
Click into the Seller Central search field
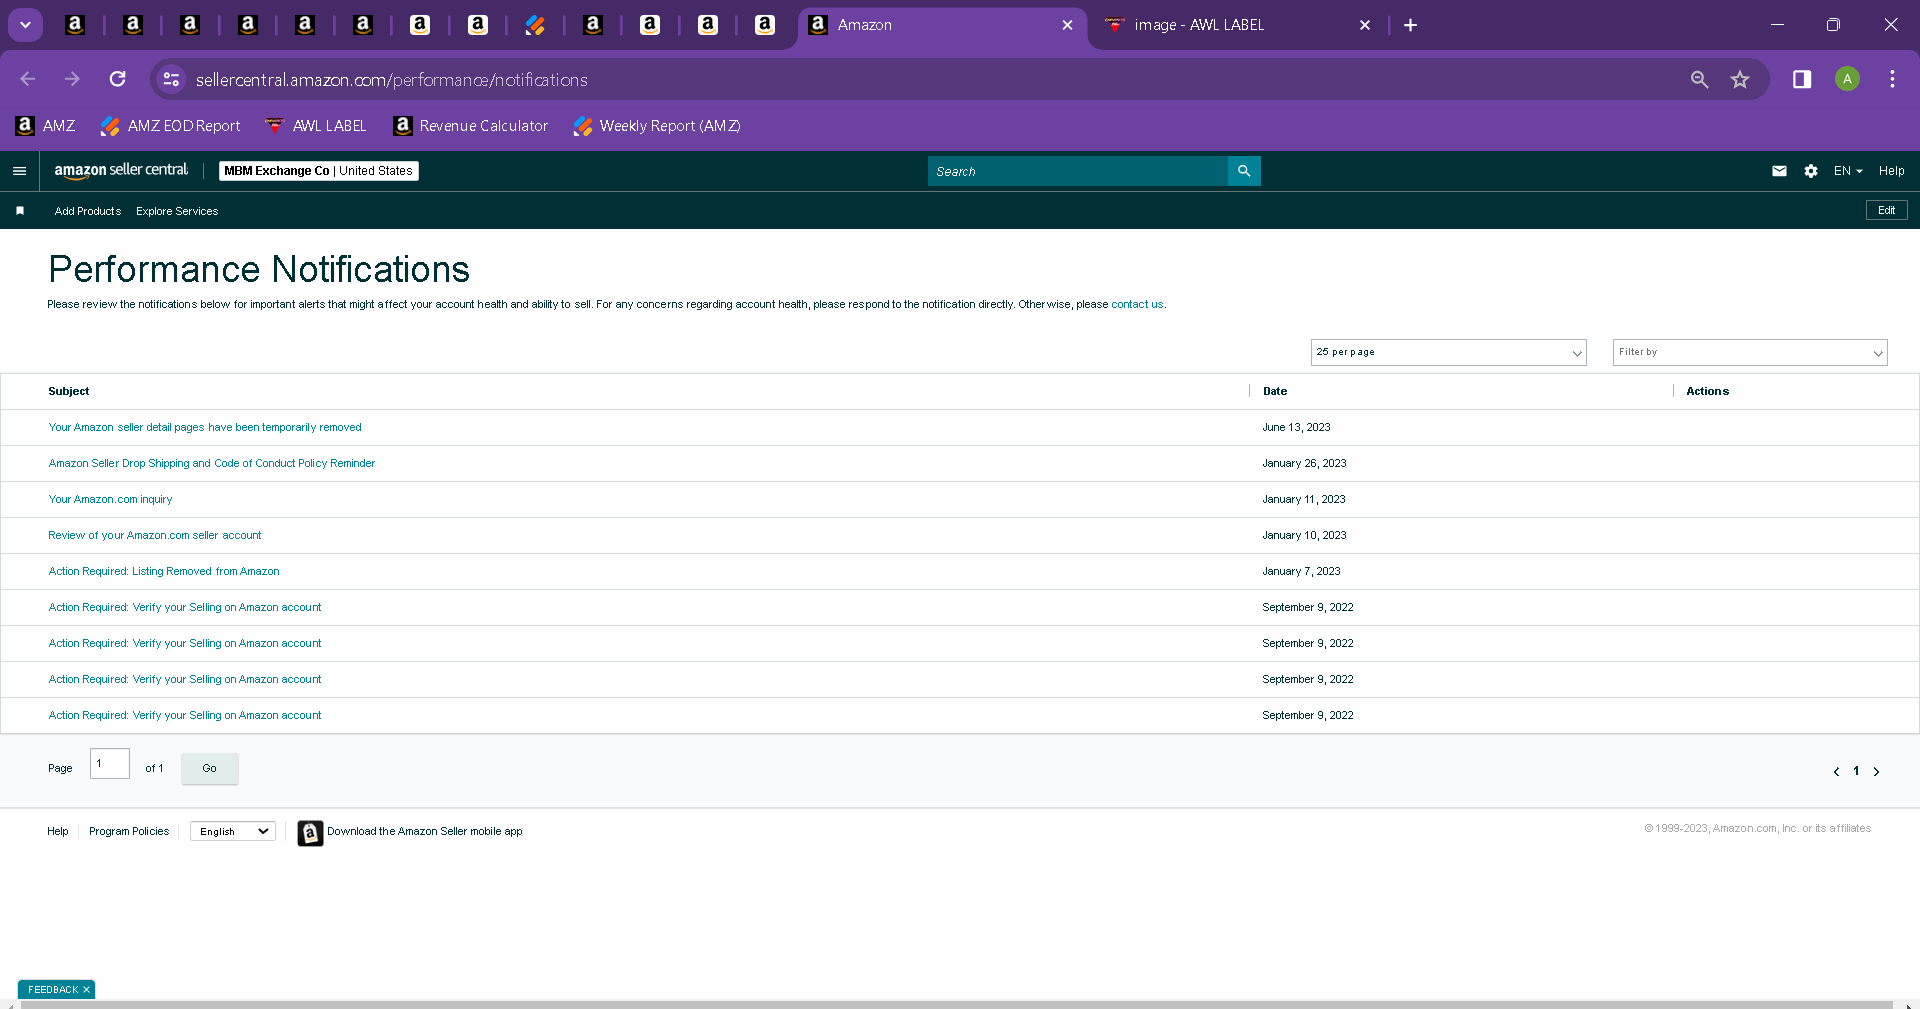[1078, 171]
